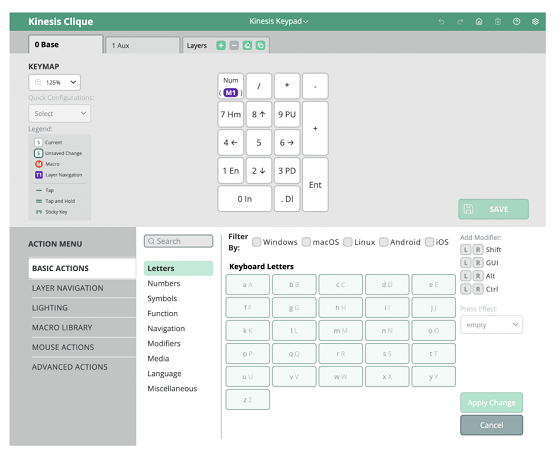Image resolution: width=560 pixels, height=457 pixels.
Task: Select Numbers category
Action: [164, 283]
